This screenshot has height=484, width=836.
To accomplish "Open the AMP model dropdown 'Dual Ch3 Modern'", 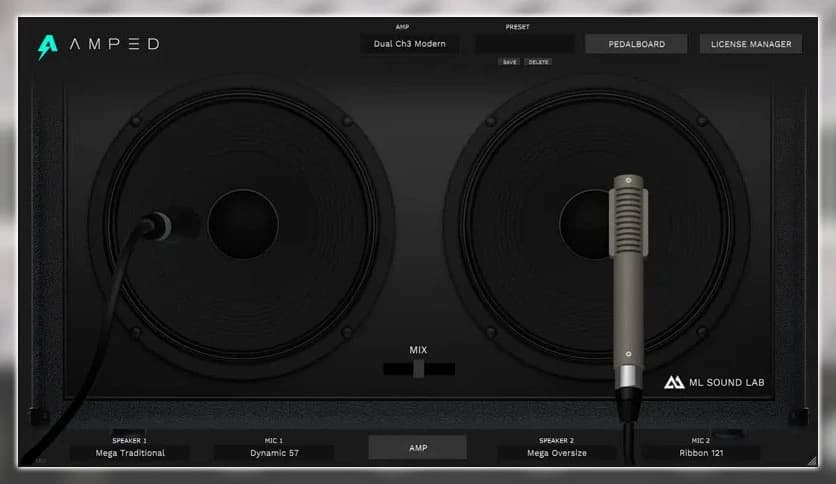I will (x=409, y=44).
